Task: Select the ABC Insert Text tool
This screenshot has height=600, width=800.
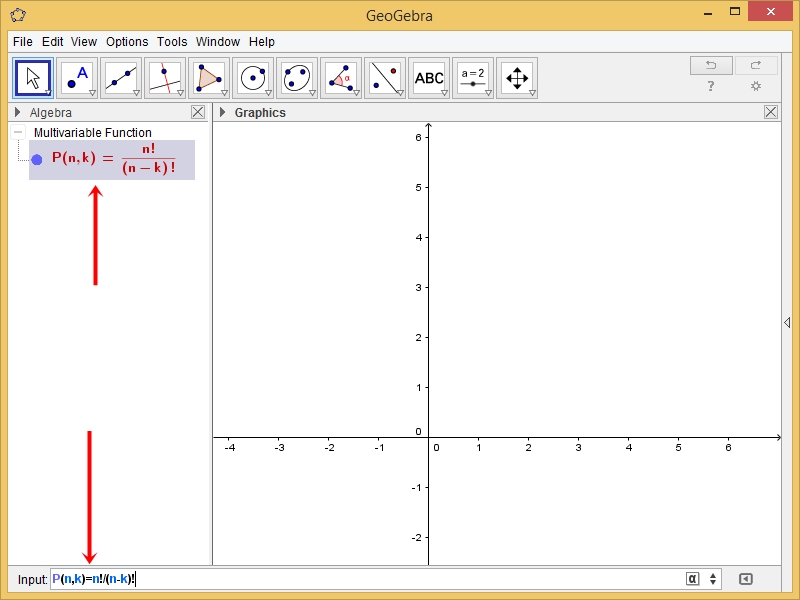Action: pos(429,78)
